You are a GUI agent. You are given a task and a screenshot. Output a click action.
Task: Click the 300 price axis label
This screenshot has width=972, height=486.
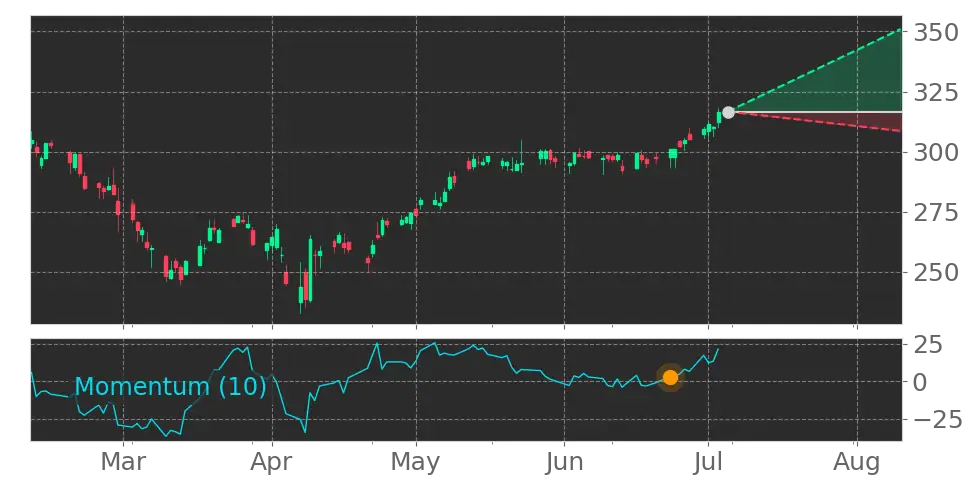pyautogui.click(x=936, y=152)
